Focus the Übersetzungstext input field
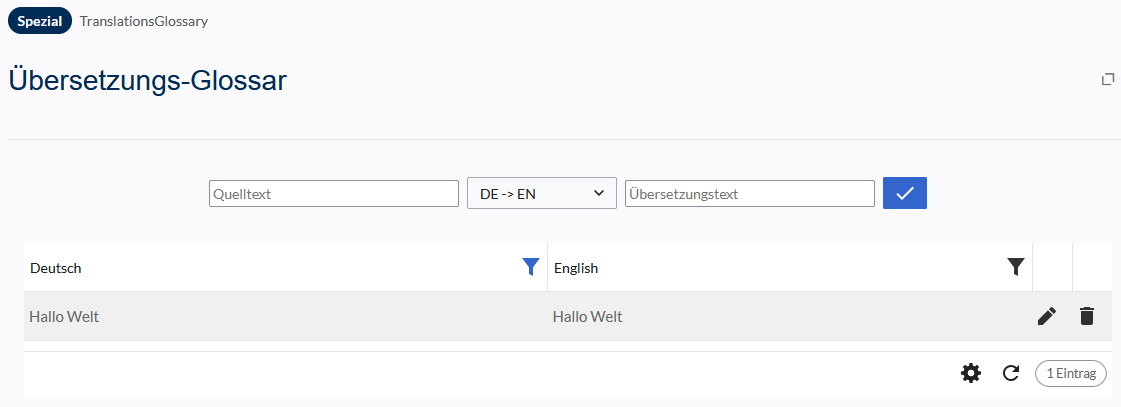This screenshot has height=407, width=1121. pos(749,194)
